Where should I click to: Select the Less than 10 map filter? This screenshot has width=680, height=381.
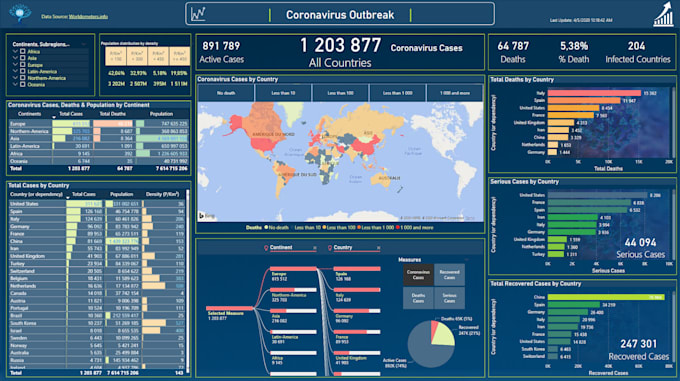[283, 93]
